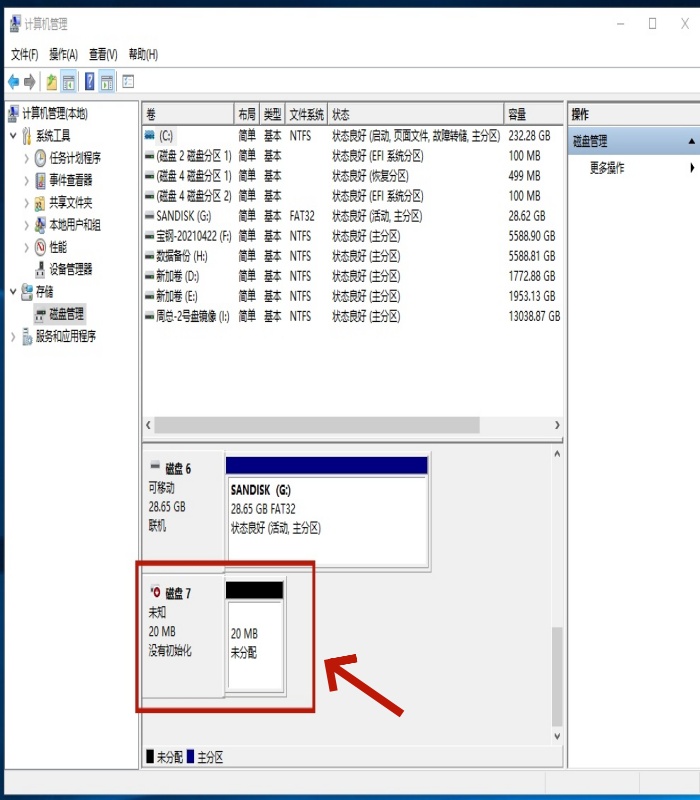The image size is (700, 800).
Task: Click the (C:) volume drive icon
Action: pyautogui.click(x=150, y=135)
